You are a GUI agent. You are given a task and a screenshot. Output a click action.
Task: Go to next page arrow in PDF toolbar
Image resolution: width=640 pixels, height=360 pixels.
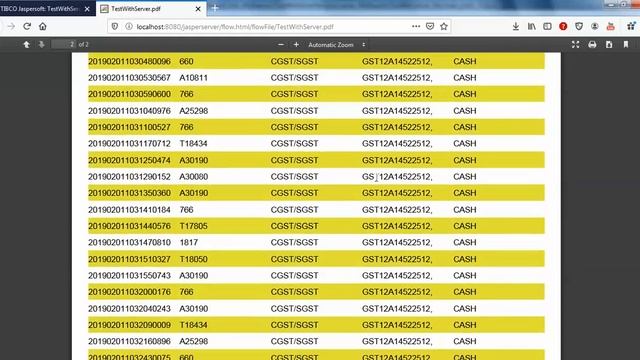pyautogui.click(x=41, y=44)
